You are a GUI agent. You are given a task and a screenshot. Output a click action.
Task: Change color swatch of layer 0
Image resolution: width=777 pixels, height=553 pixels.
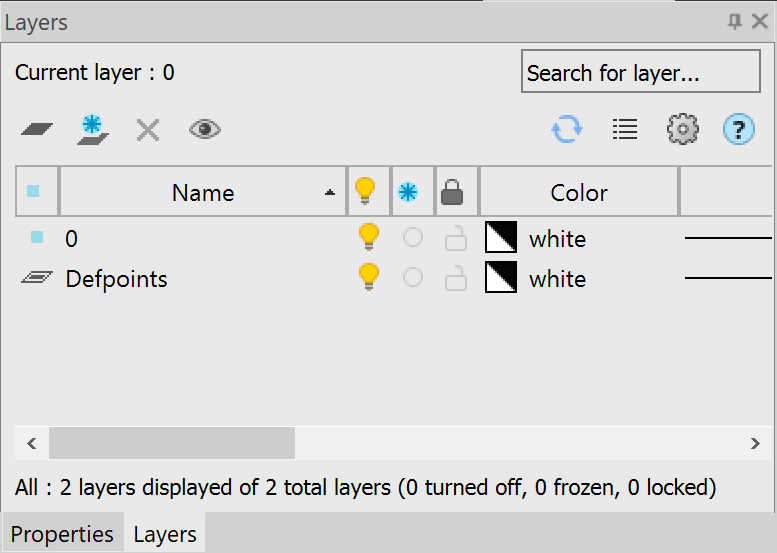point(500,238)
